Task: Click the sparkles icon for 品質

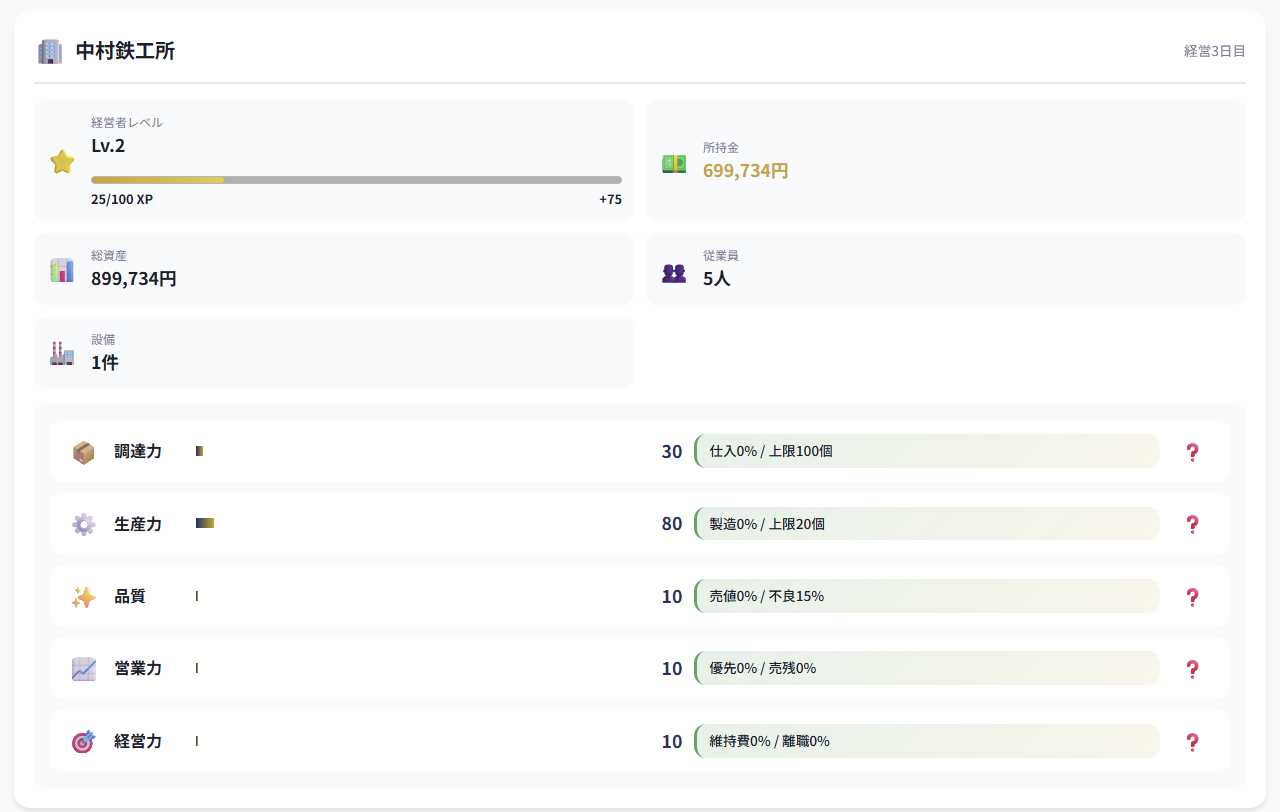Action: click(x=84, y=597)
